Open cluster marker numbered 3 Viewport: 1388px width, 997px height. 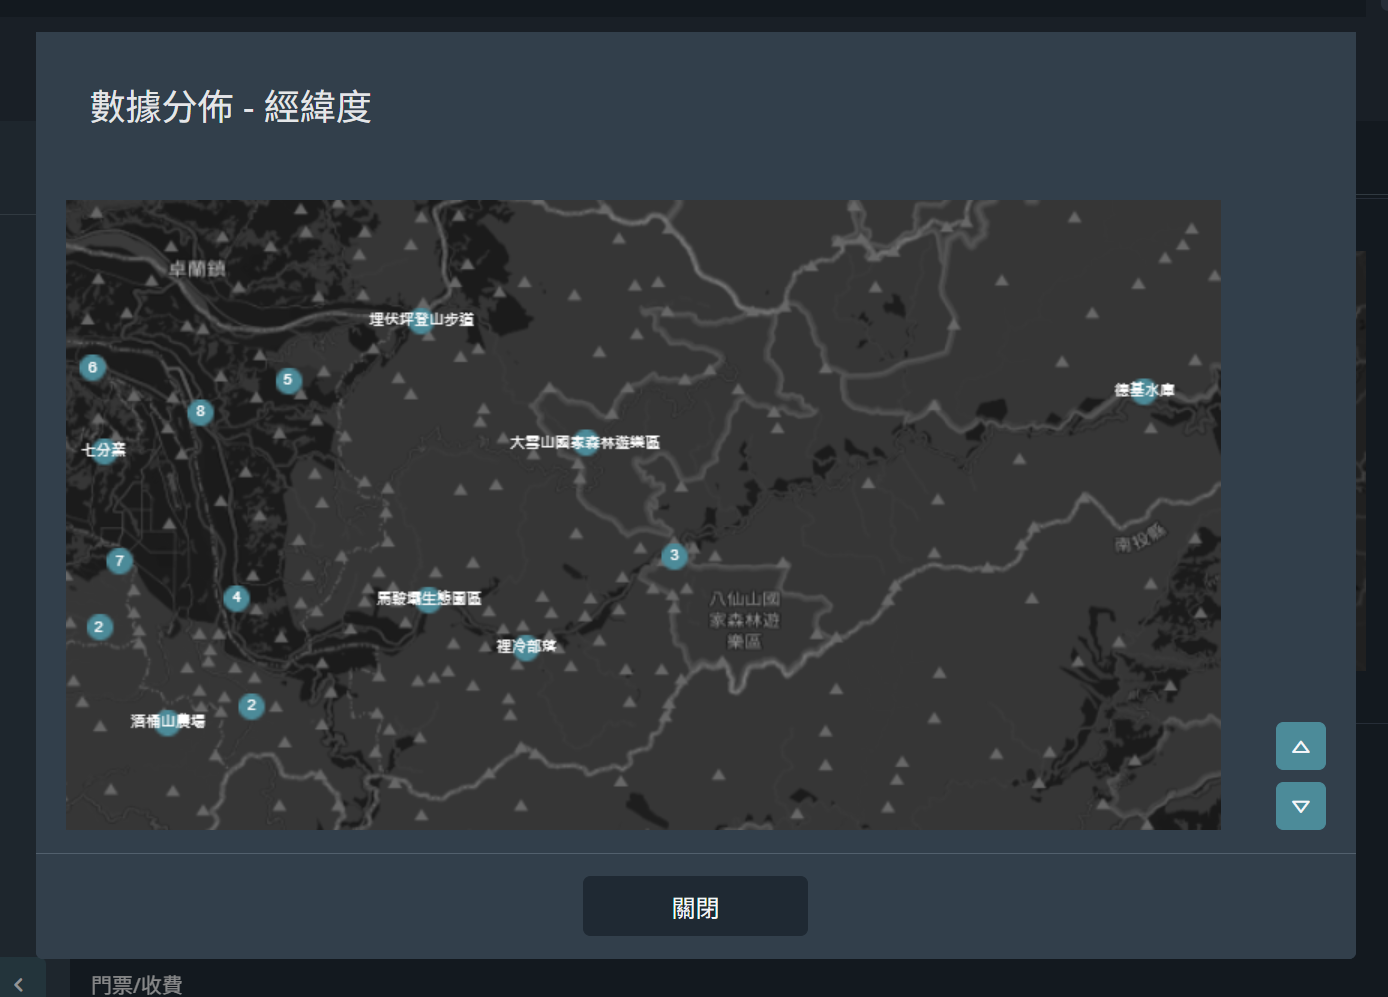click(x=674, y=555)
